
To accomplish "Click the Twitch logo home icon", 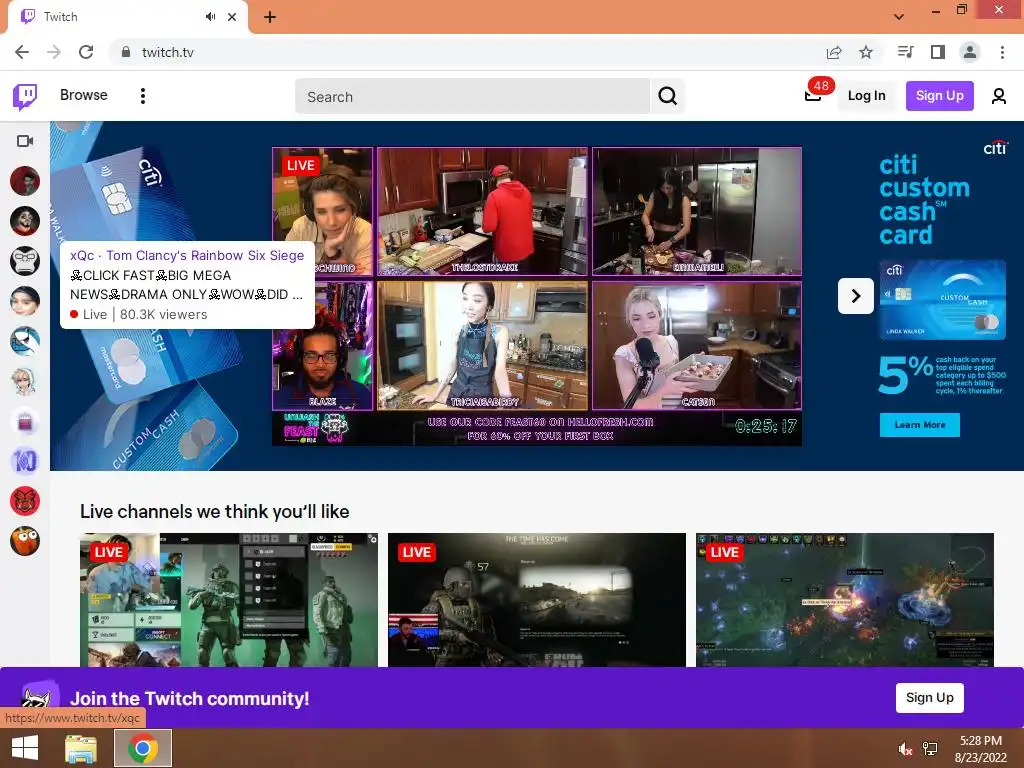I will coord(25,97).
